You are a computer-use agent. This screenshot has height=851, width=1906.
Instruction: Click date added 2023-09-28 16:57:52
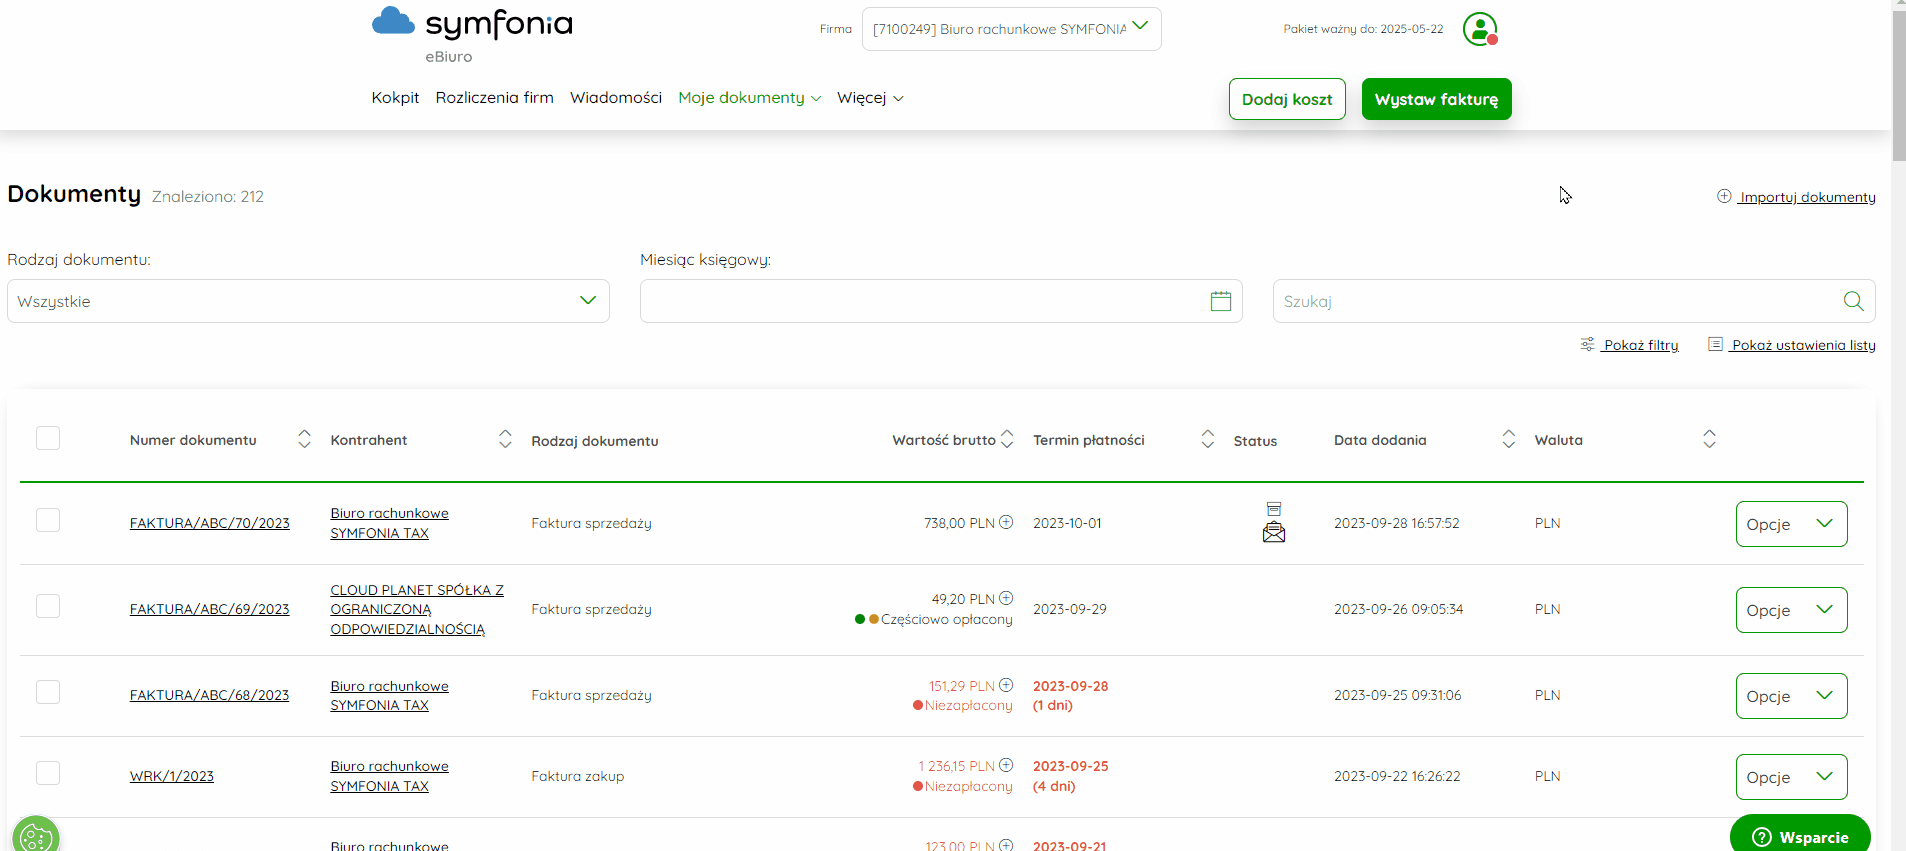(x=1396, y=523)
